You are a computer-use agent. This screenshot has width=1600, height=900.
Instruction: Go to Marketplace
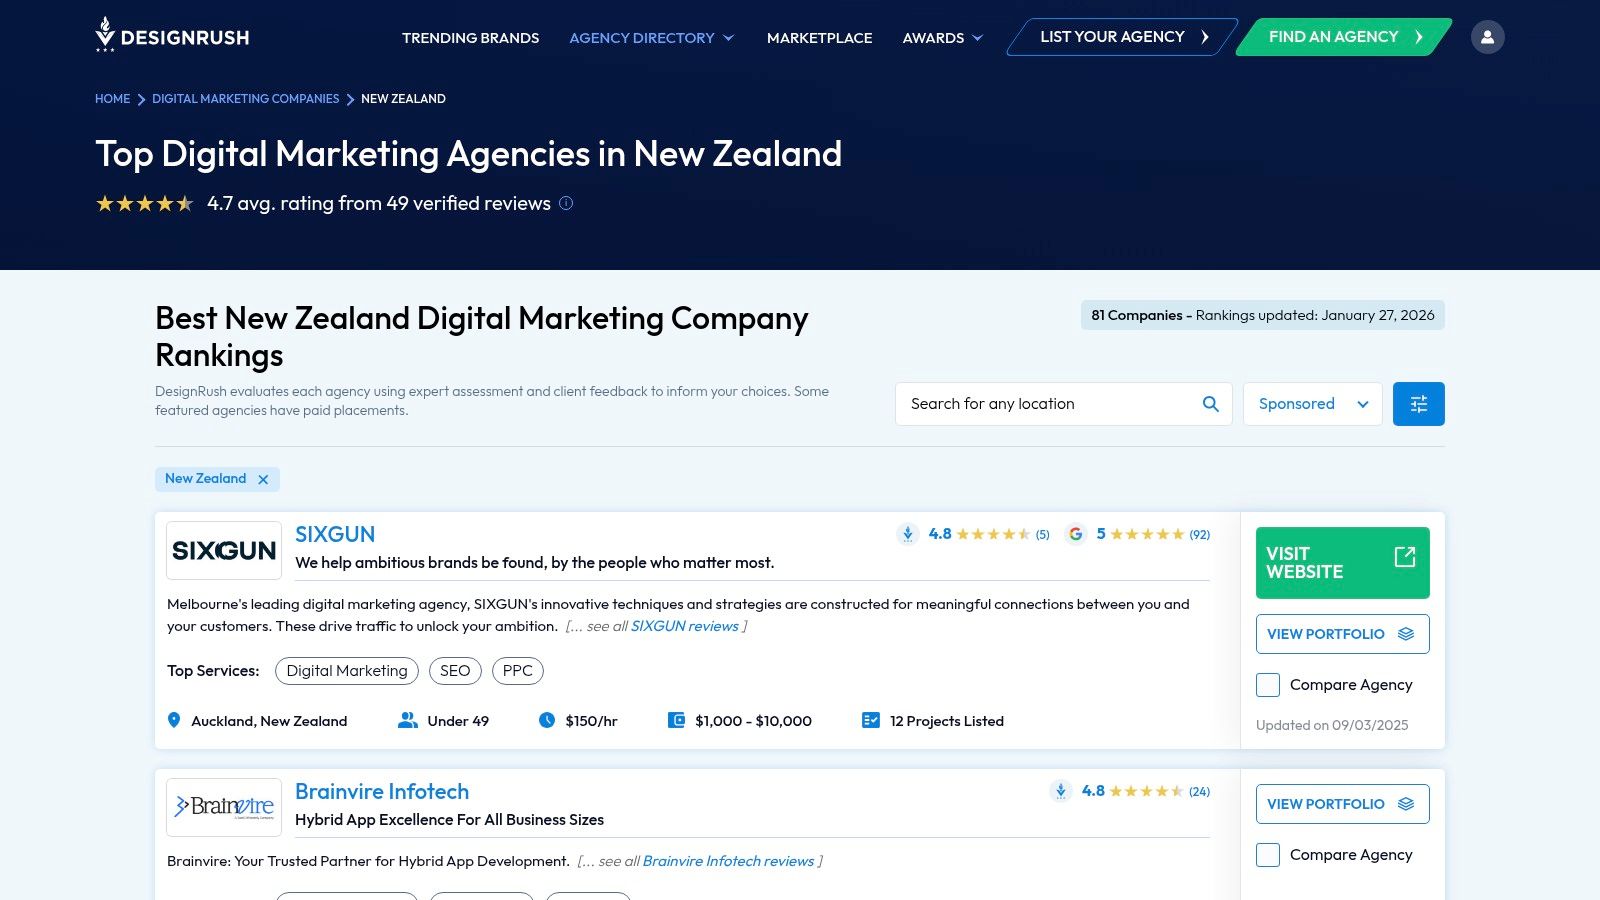click(x=819, y=38)
